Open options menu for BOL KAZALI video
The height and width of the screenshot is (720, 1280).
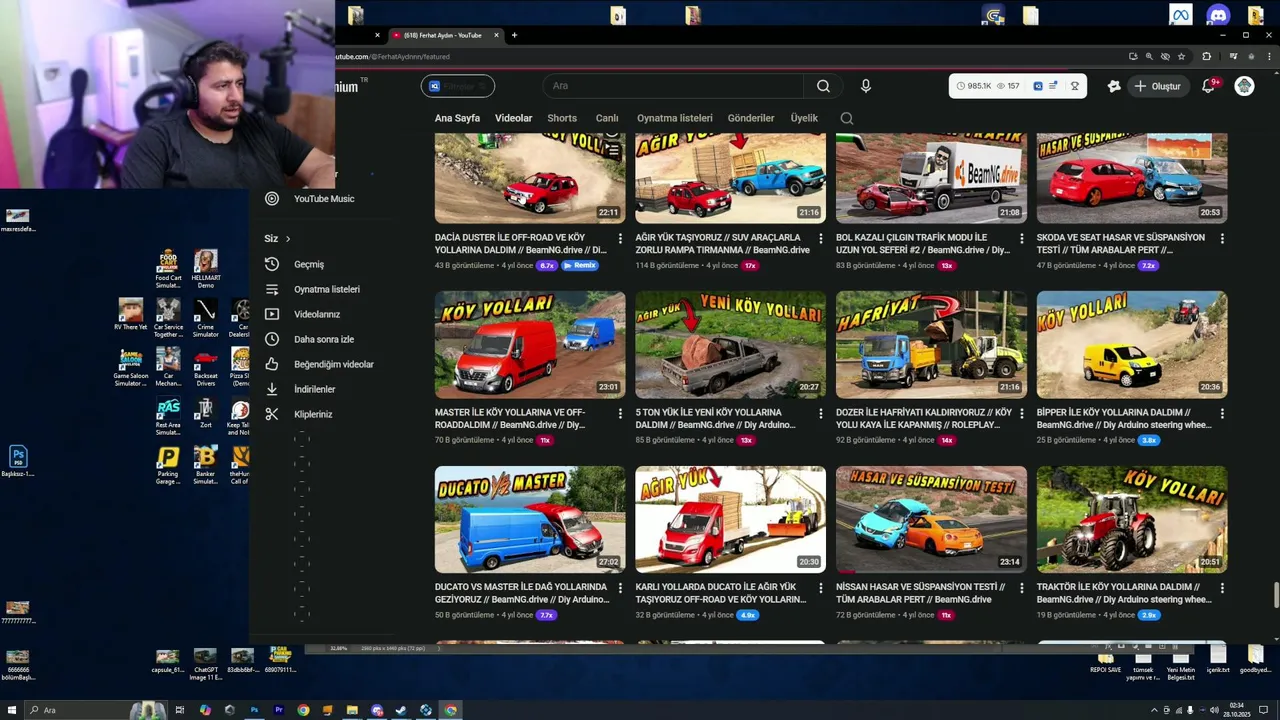(1022, 239)
